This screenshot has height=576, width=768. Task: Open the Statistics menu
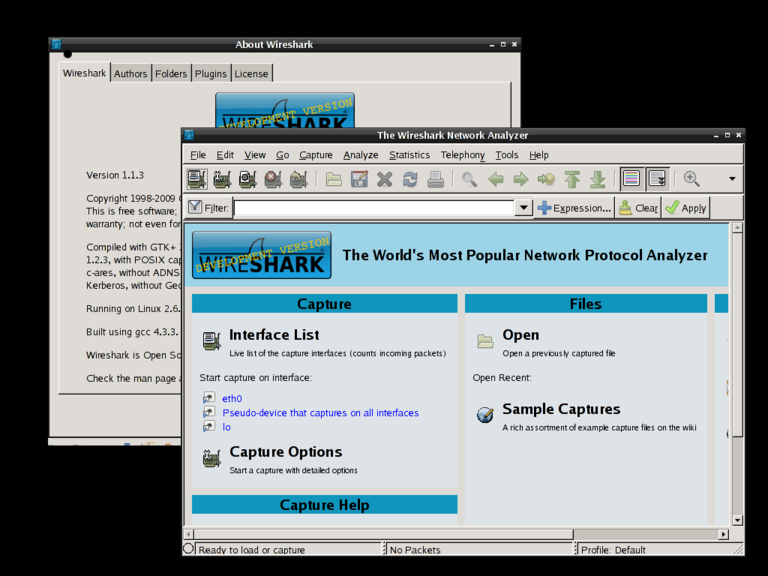click(409, 155)
